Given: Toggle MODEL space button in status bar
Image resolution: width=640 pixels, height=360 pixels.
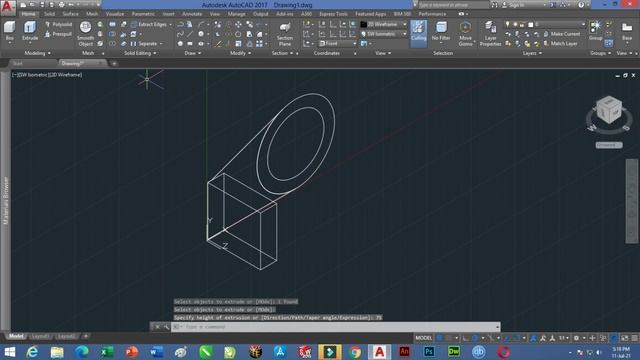Looking at the screenshot, I should [x=424, y=338].
